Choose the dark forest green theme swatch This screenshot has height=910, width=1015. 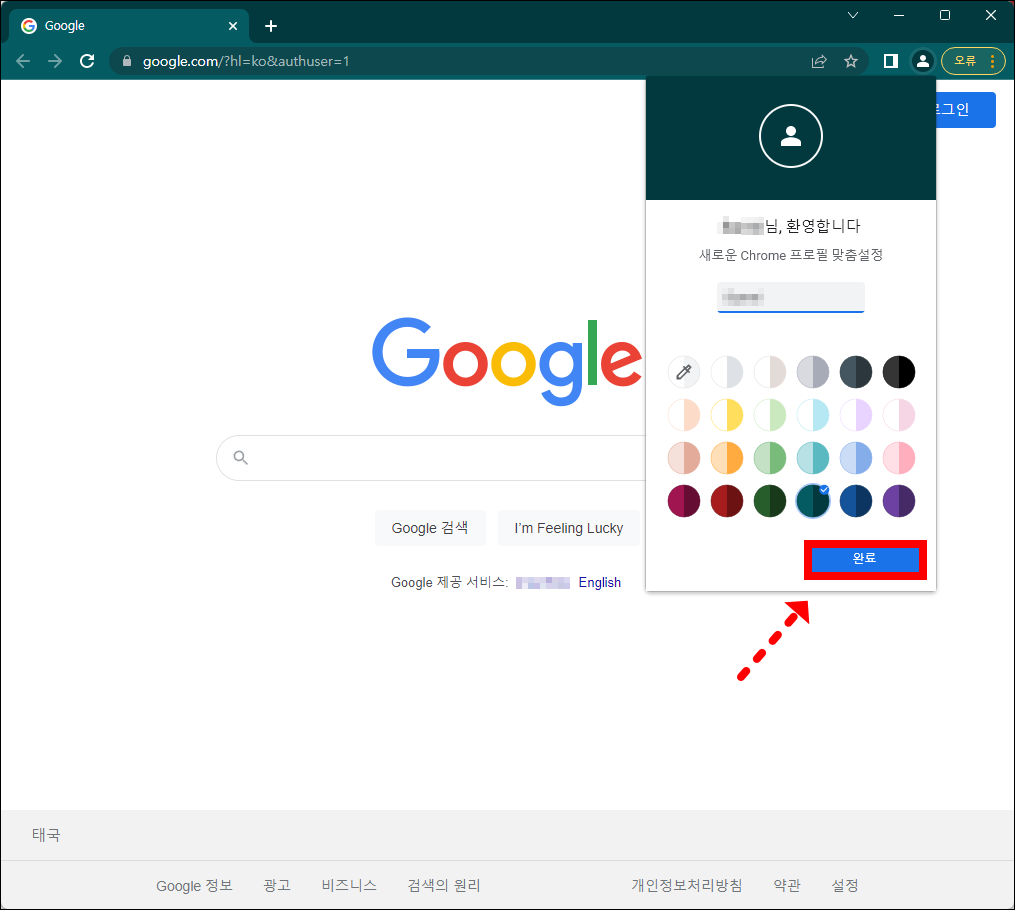click(x=770, y=501)
